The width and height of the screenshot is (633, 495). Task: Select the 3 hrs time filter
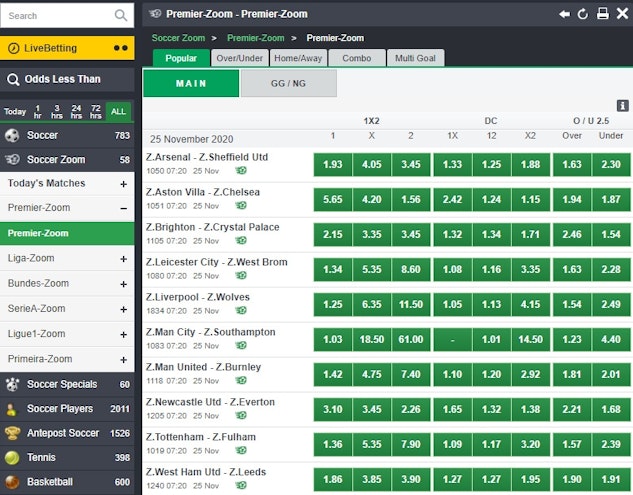pyautogui.click(x=57, y=111)
